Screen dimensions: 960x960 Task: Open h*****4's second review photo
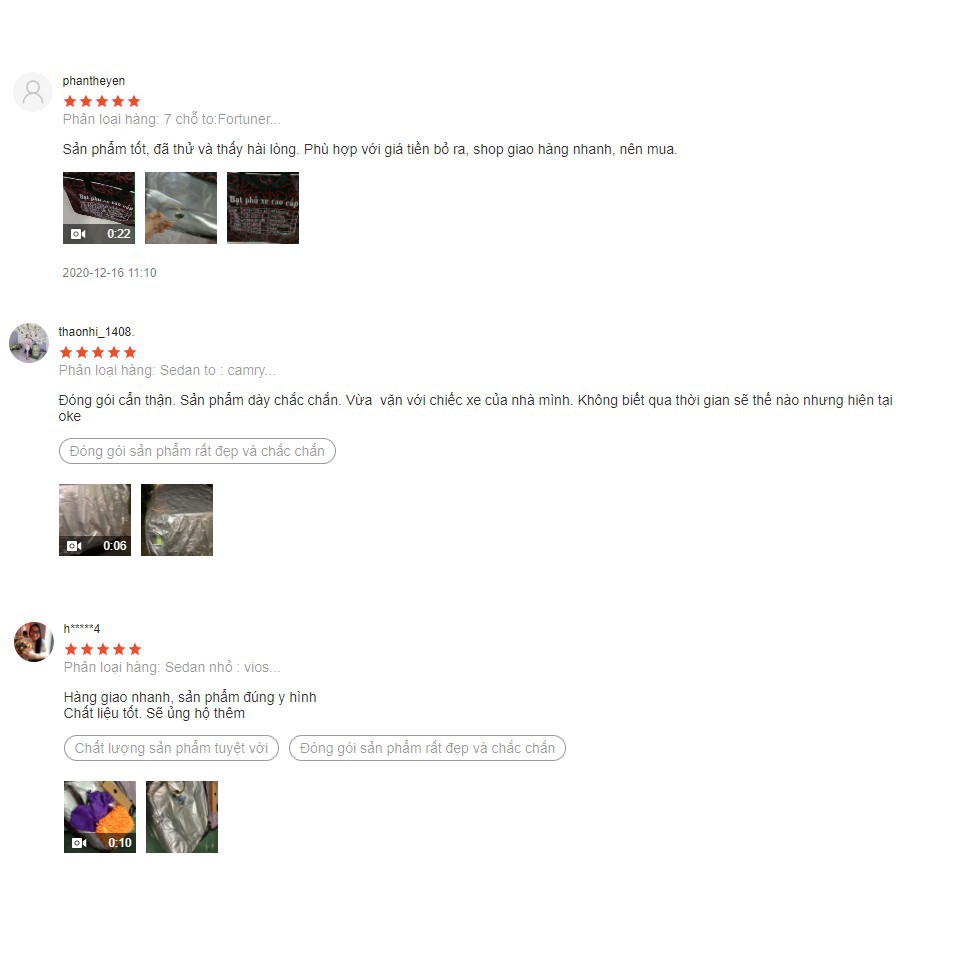click(x=182, y=817)
